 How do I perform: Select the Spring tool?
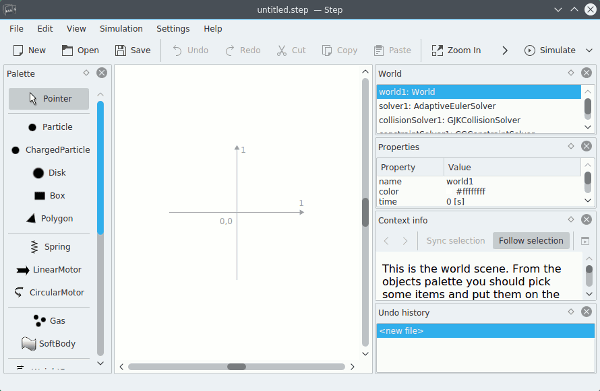[x=49, y=247]
